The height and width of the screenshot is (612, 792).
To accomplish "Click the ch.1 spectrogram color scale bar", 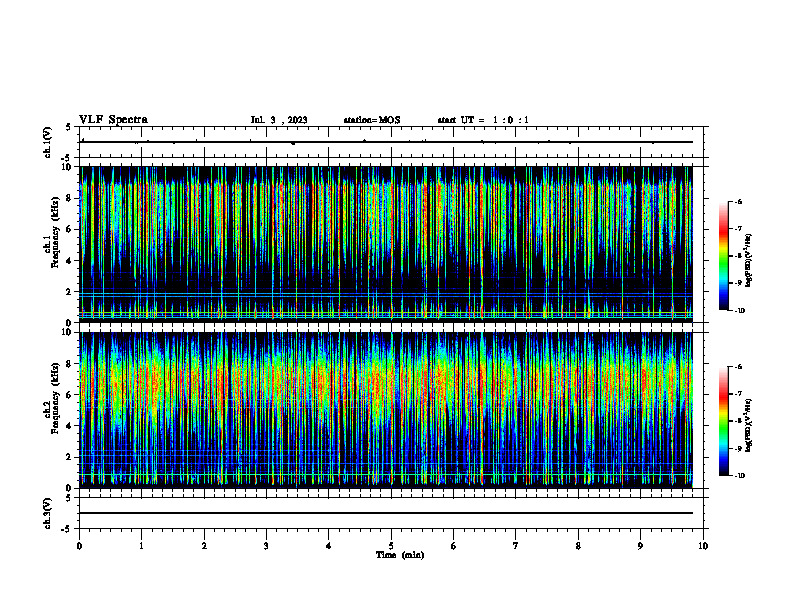I will point(723,256).
